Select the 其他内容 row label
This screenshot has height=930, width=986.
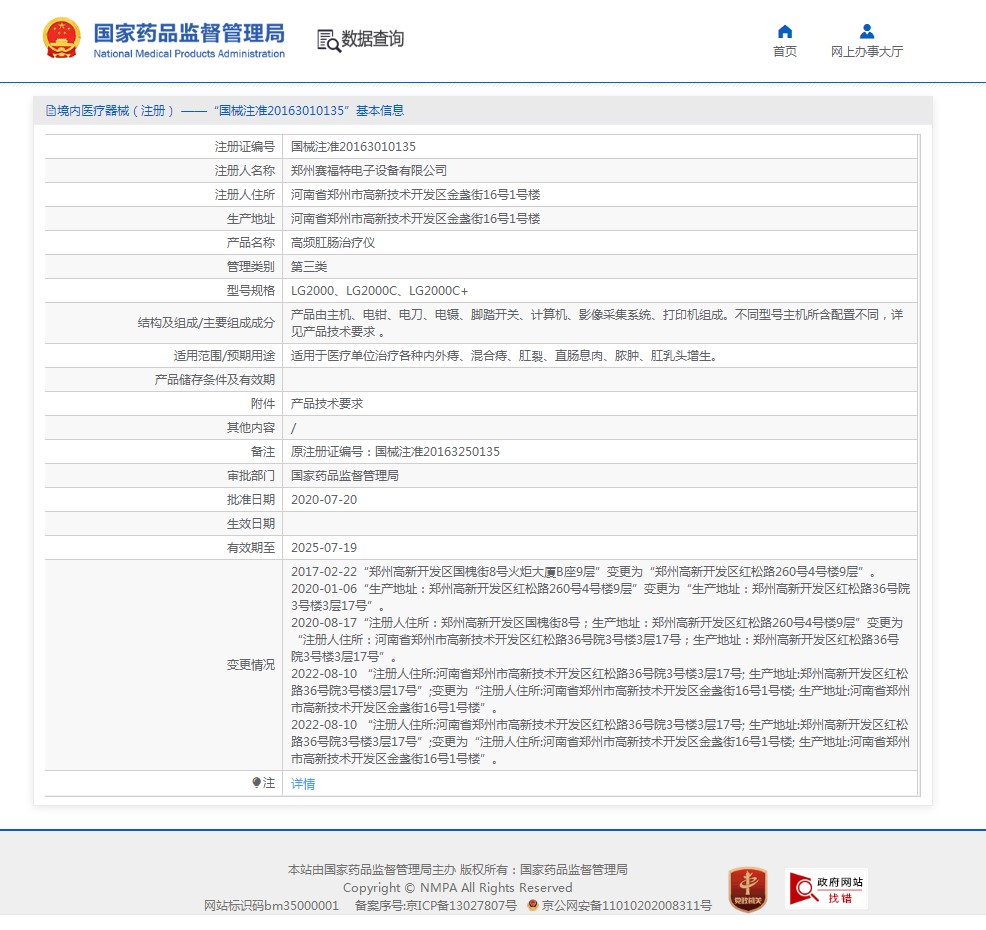251,428
